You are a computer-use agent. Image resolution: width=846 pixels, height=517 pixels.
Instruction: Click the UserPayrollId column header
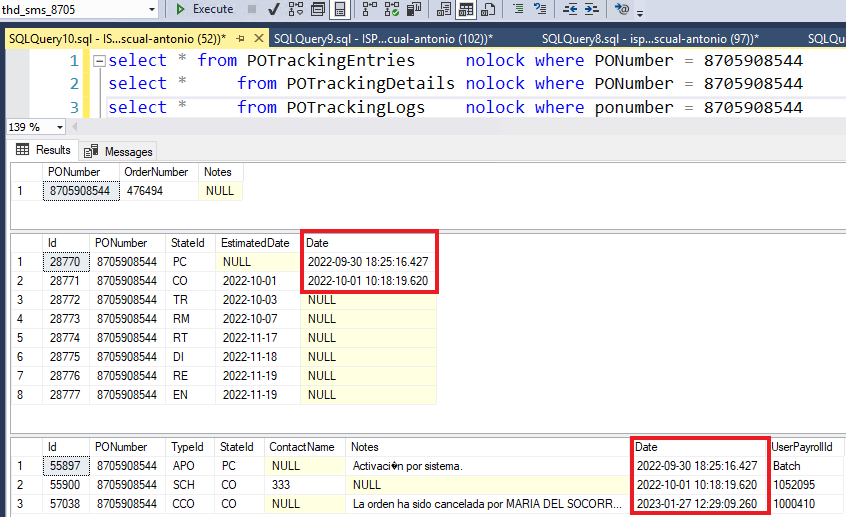click(x=804, y=447)
